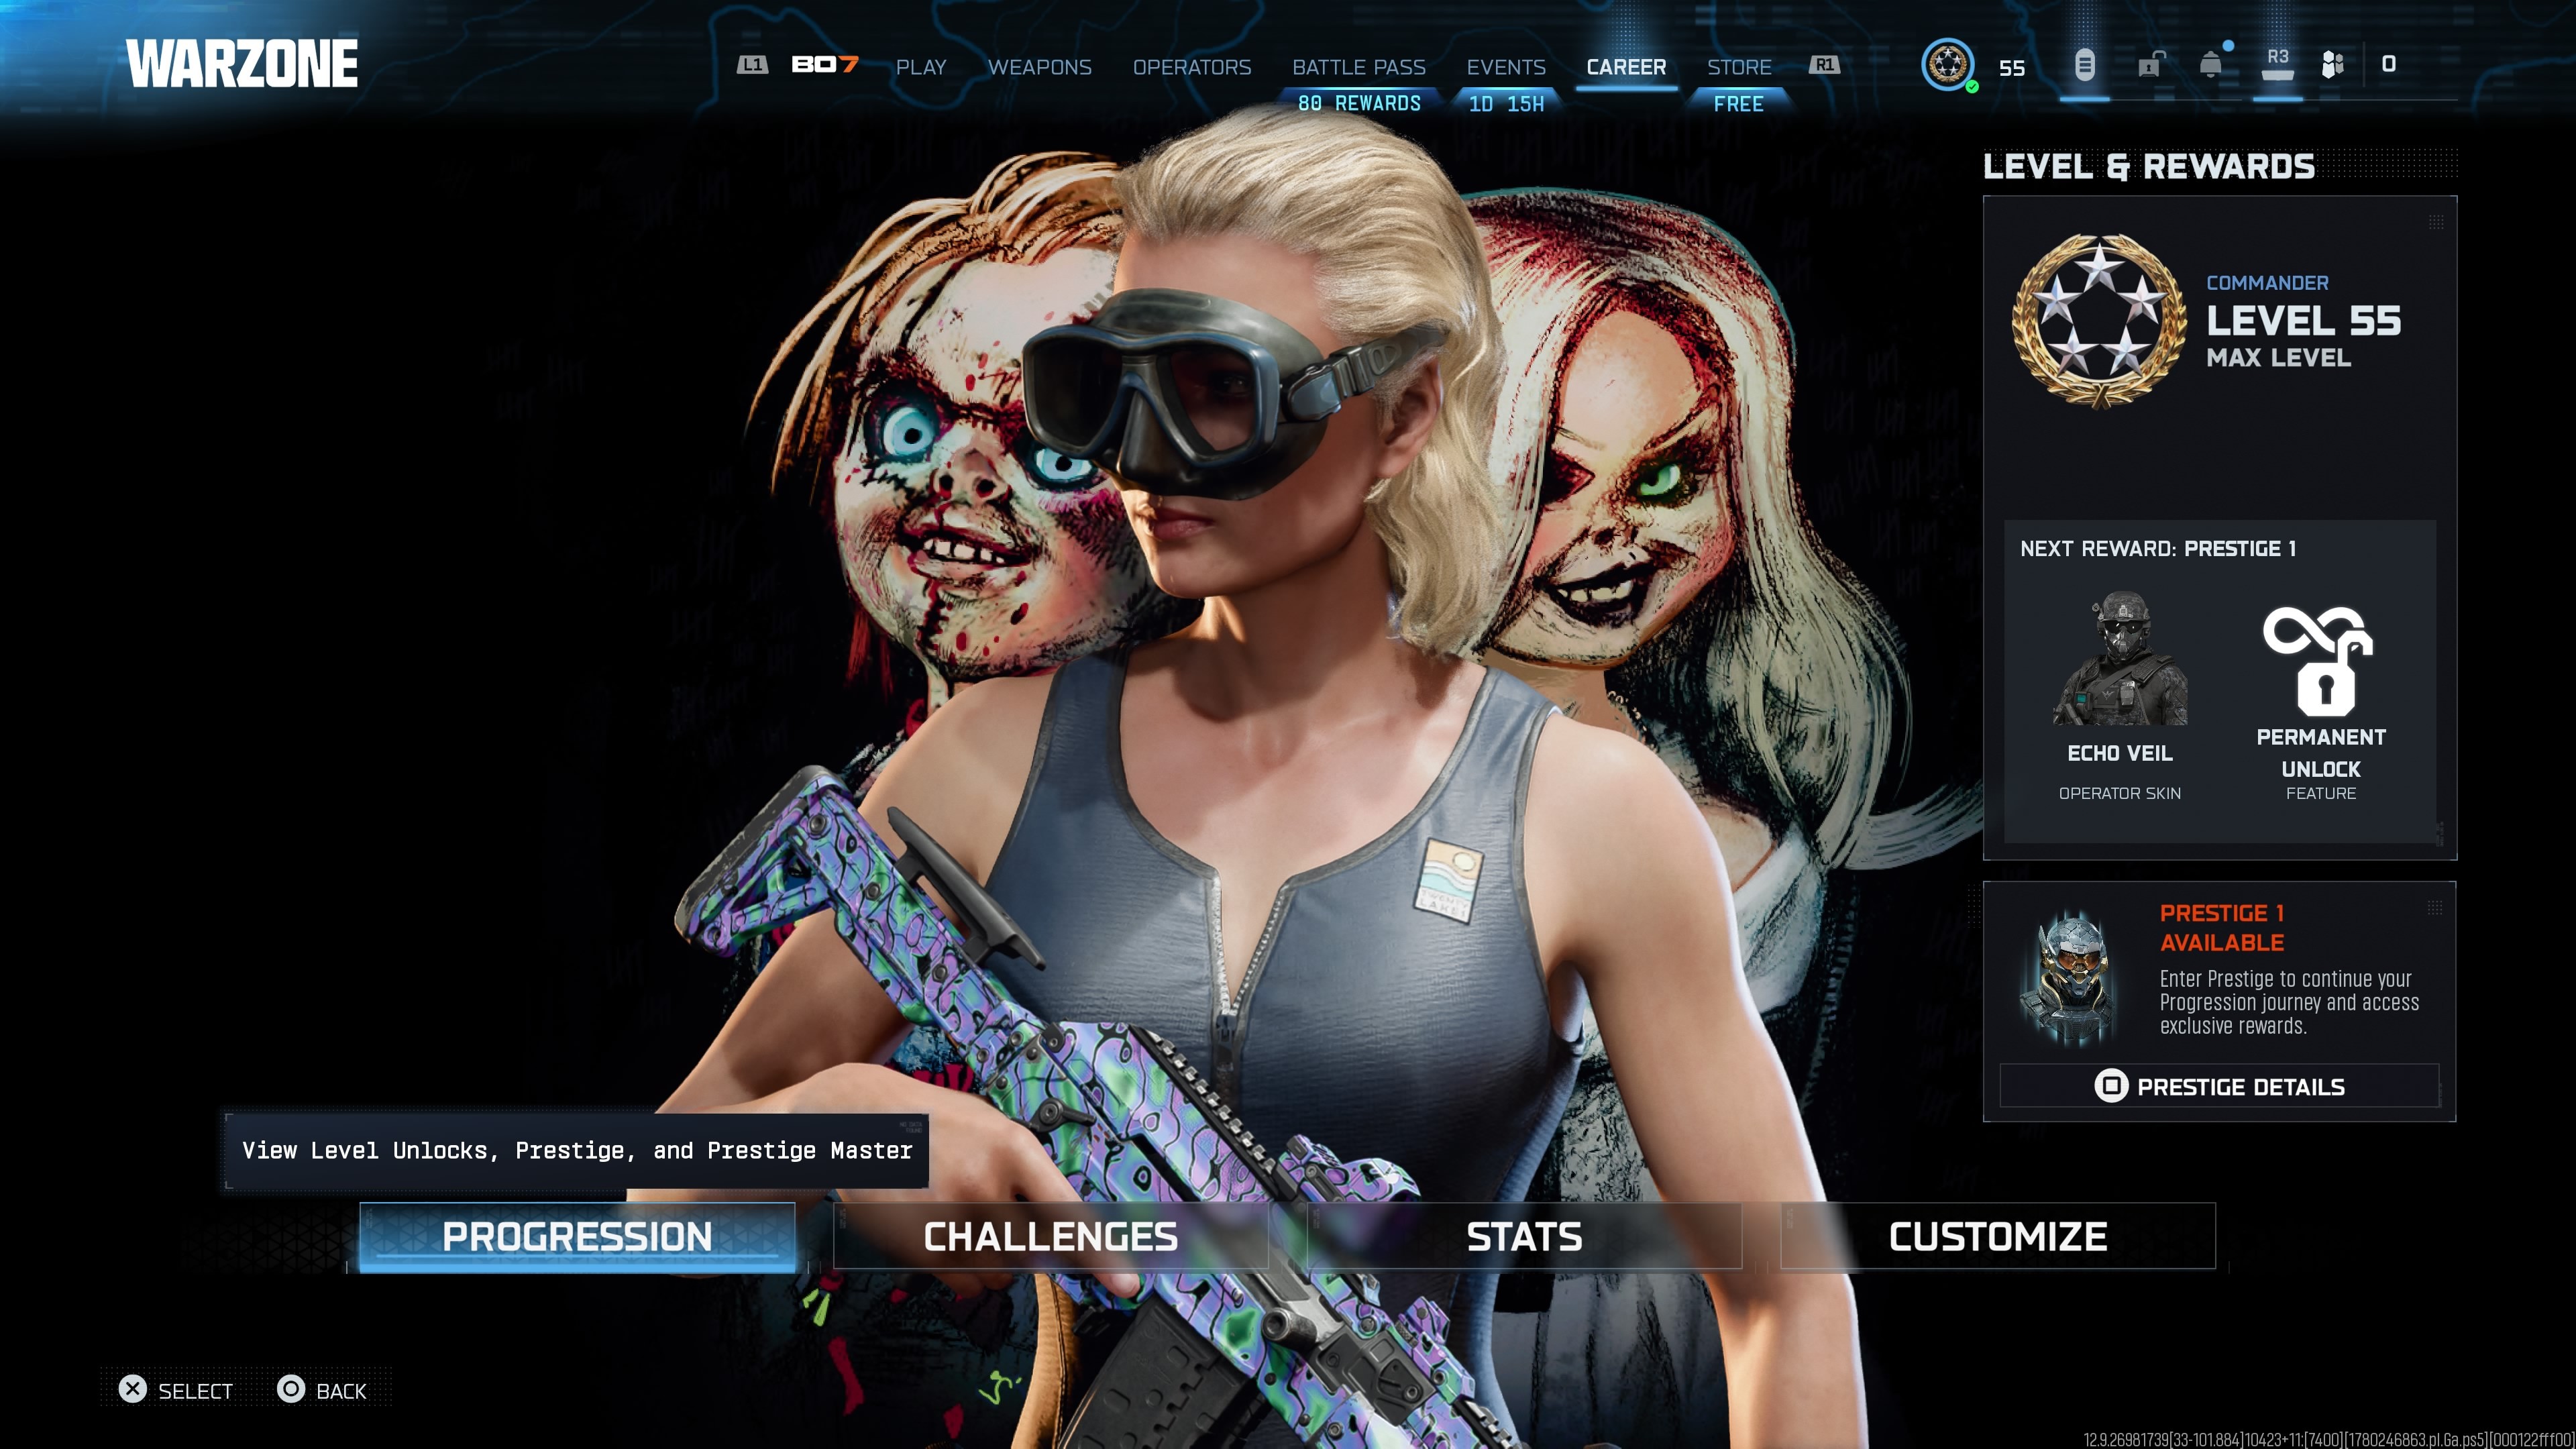Select the BO7 game logo tab

tap(824, 65)
